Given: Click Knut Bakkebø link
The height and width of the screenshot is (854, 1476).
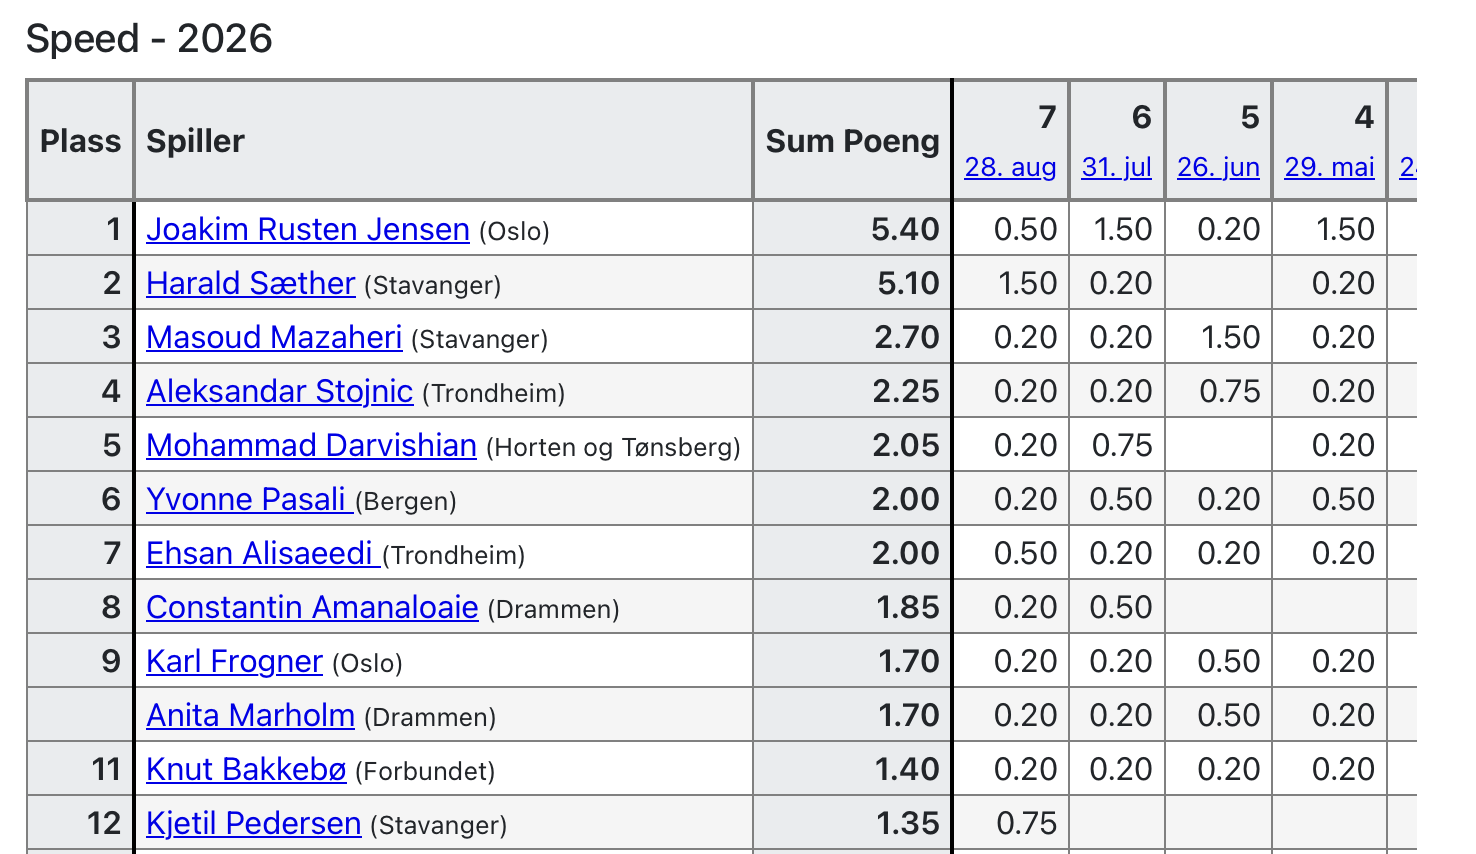Looking at the screenshot, I should tap(246, 769).
